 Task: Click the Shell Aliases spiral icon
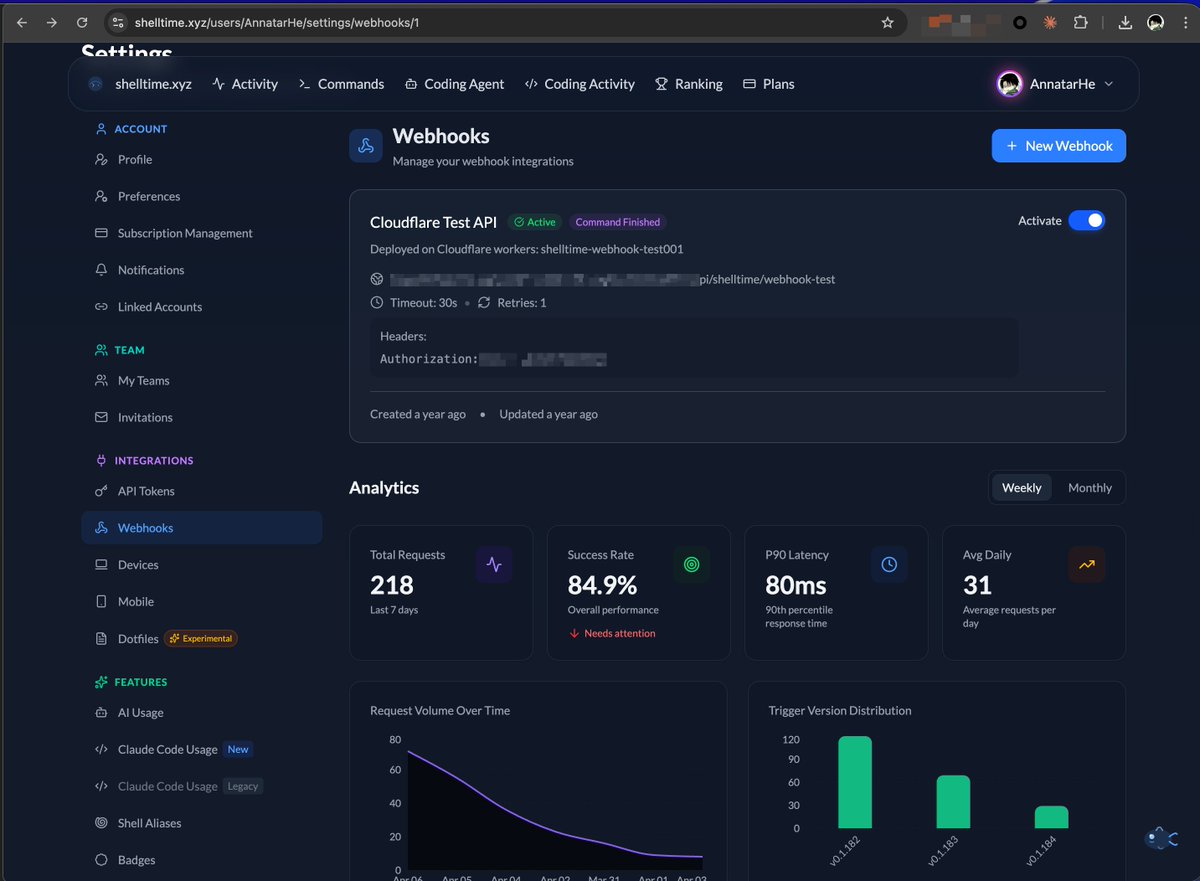(x=101, y=823)
